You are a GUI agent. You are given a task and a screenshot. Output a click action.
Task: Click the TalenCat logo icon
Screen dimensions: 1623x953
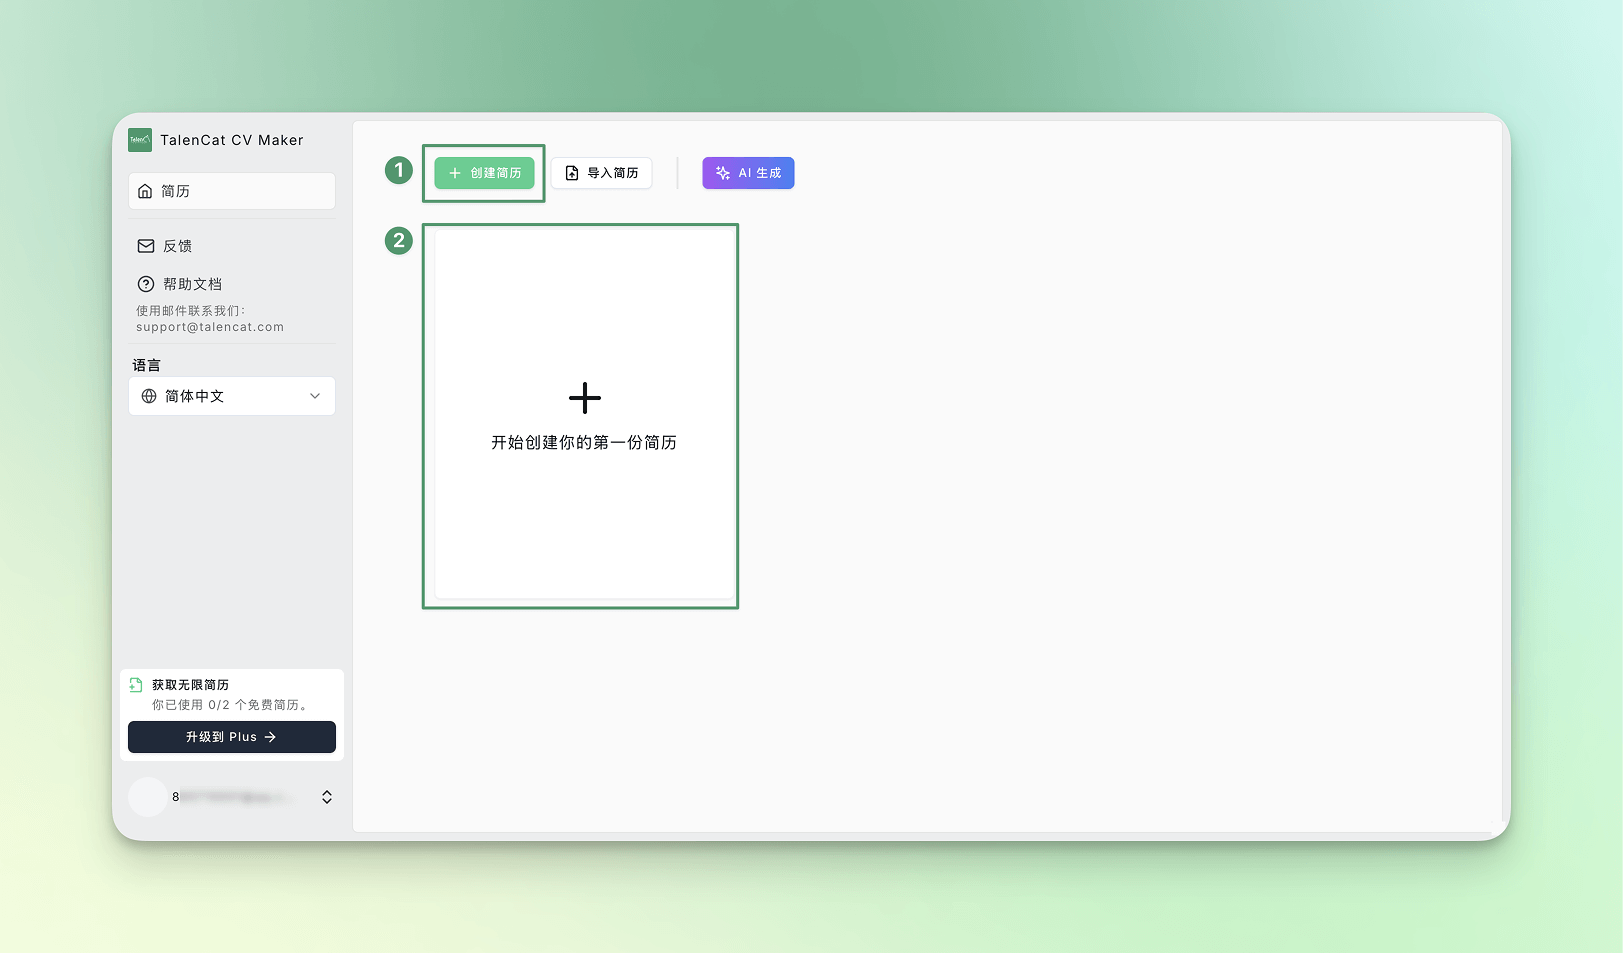[x=140, y=140]
